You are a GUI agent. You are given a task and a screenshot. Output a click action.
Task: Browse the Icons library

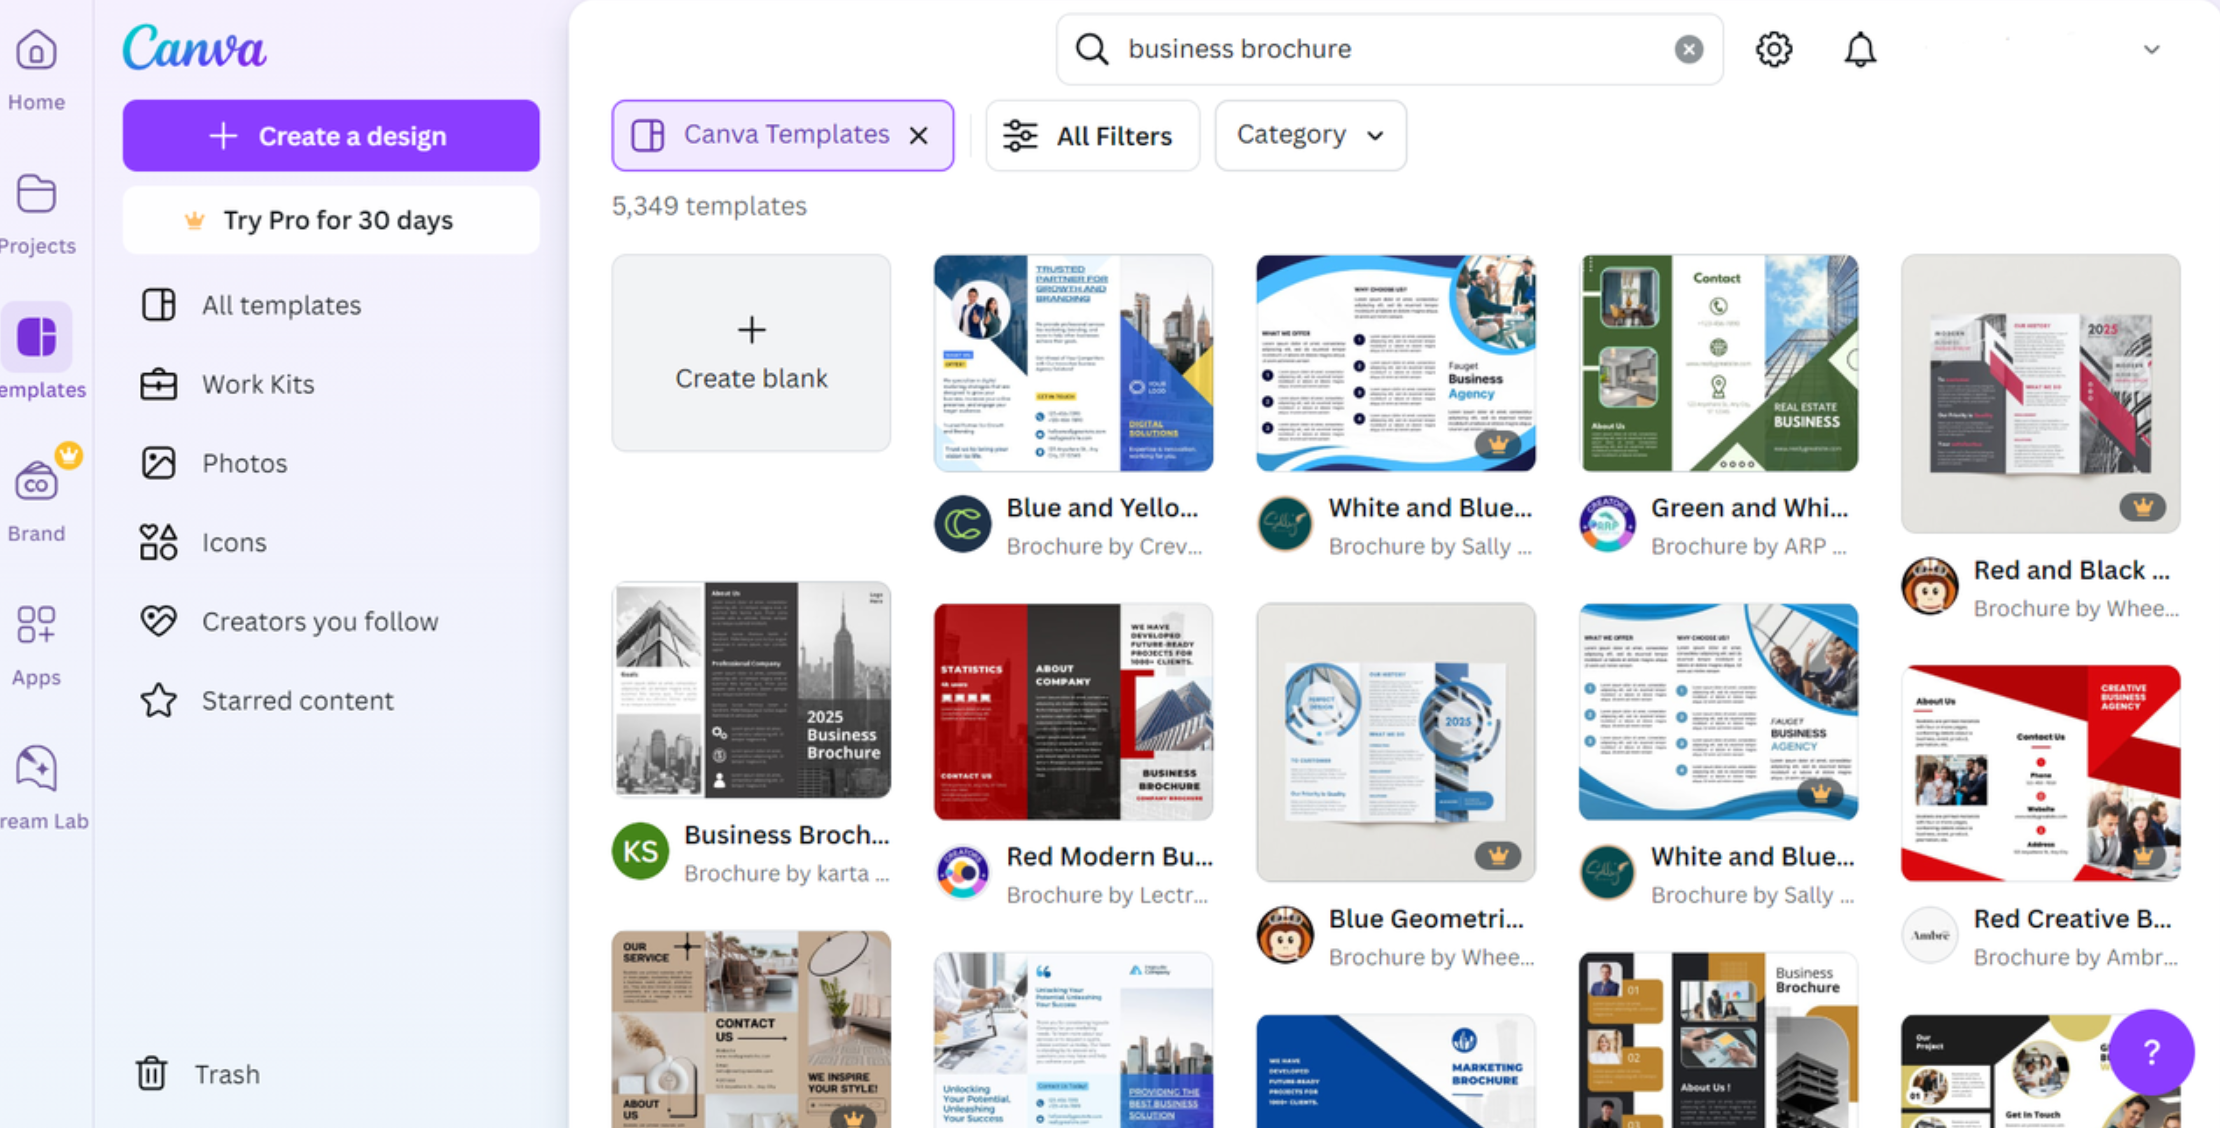click(234, 541)
